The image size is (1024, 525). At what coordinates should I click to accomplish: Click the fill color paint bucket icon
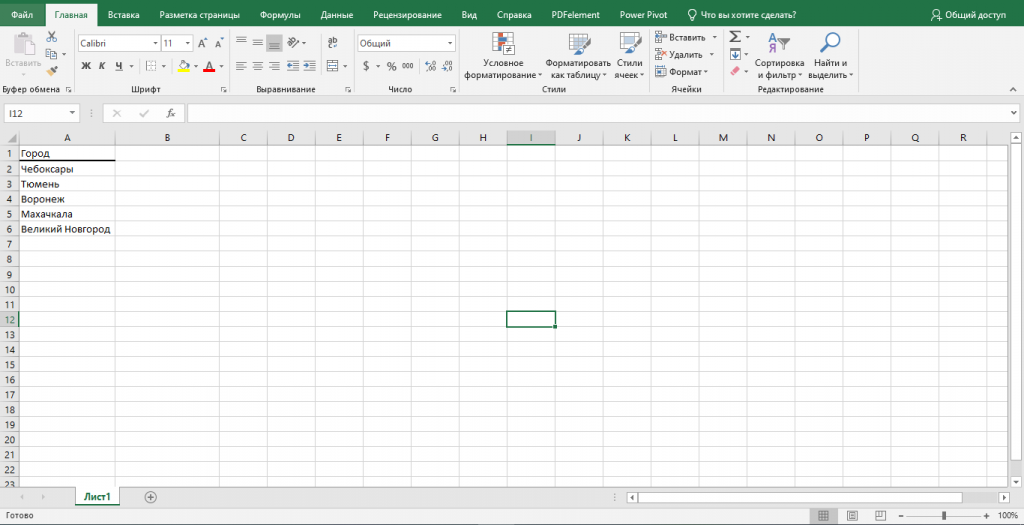tap(184, 66)
